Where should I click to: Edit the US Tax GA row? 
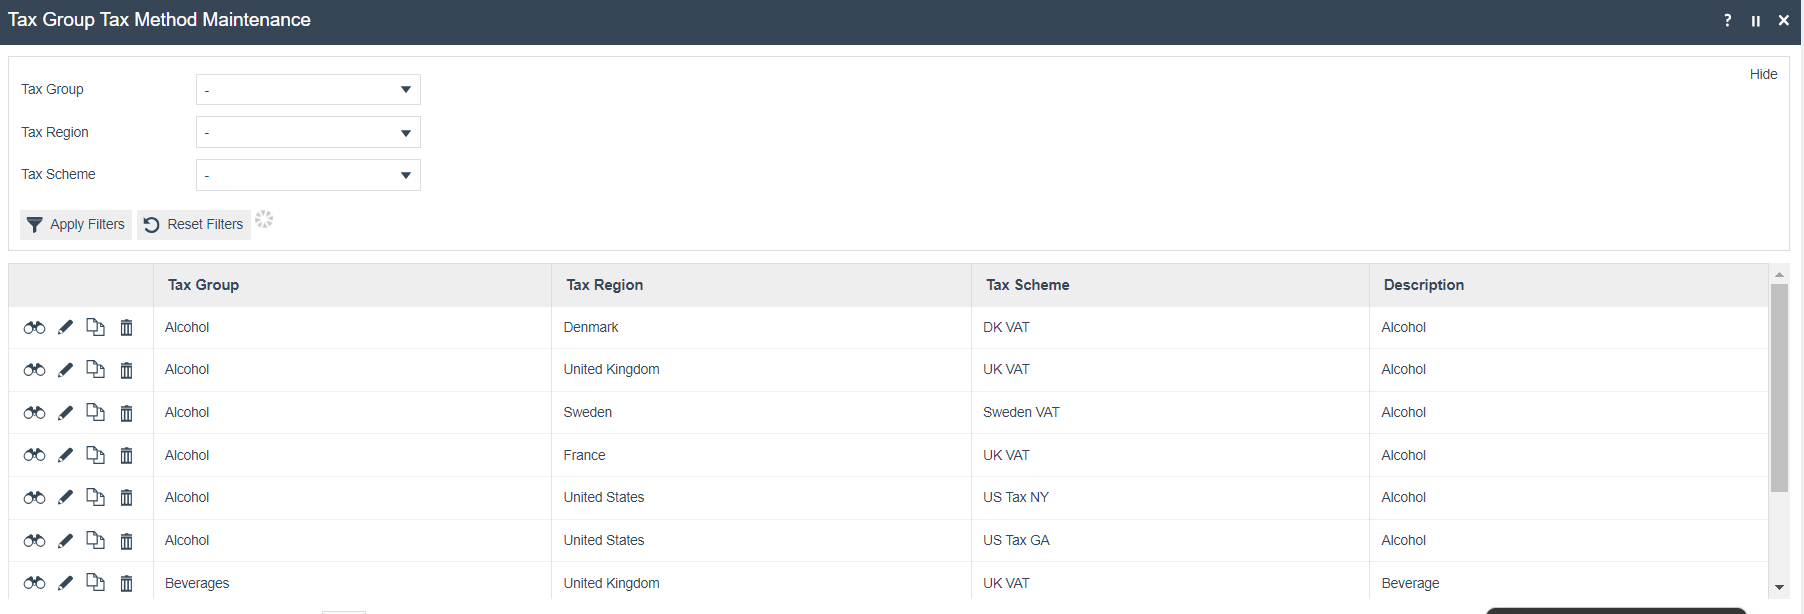pyautogui.click(x=65, y=540)
